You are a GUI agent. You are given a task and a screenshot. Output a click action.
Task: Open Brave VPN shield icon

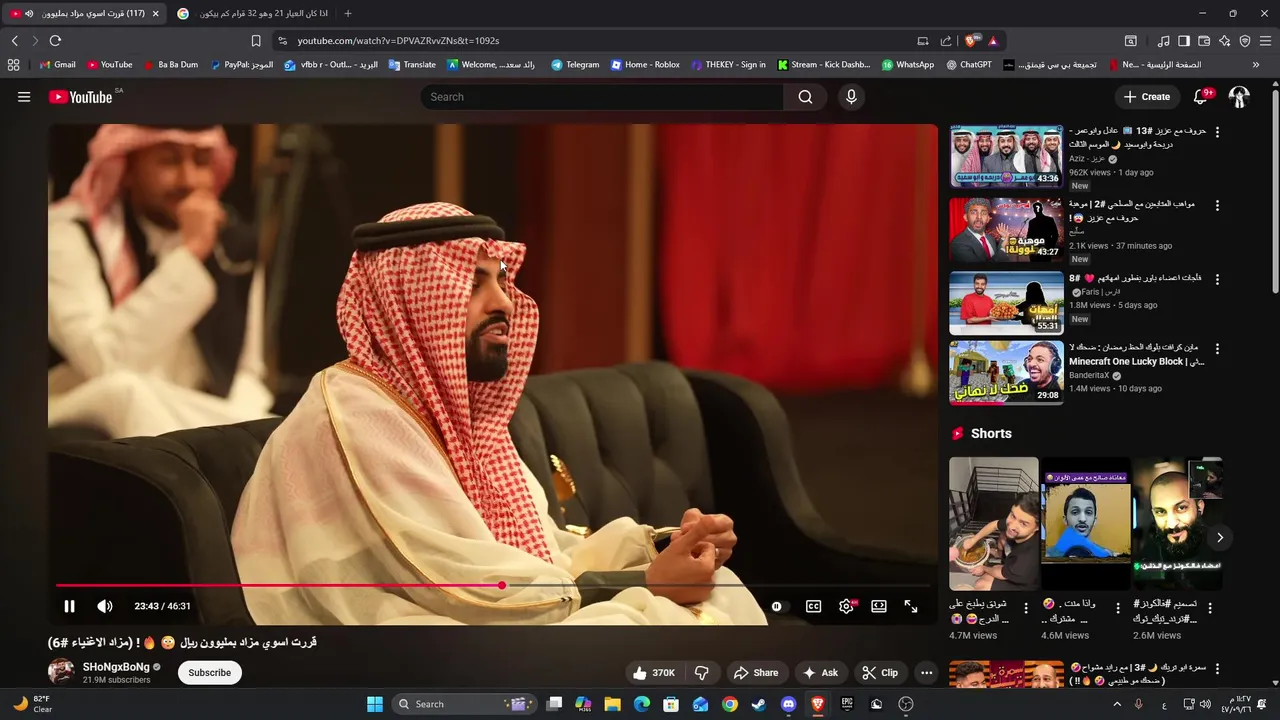click(x=1245, y=41)
